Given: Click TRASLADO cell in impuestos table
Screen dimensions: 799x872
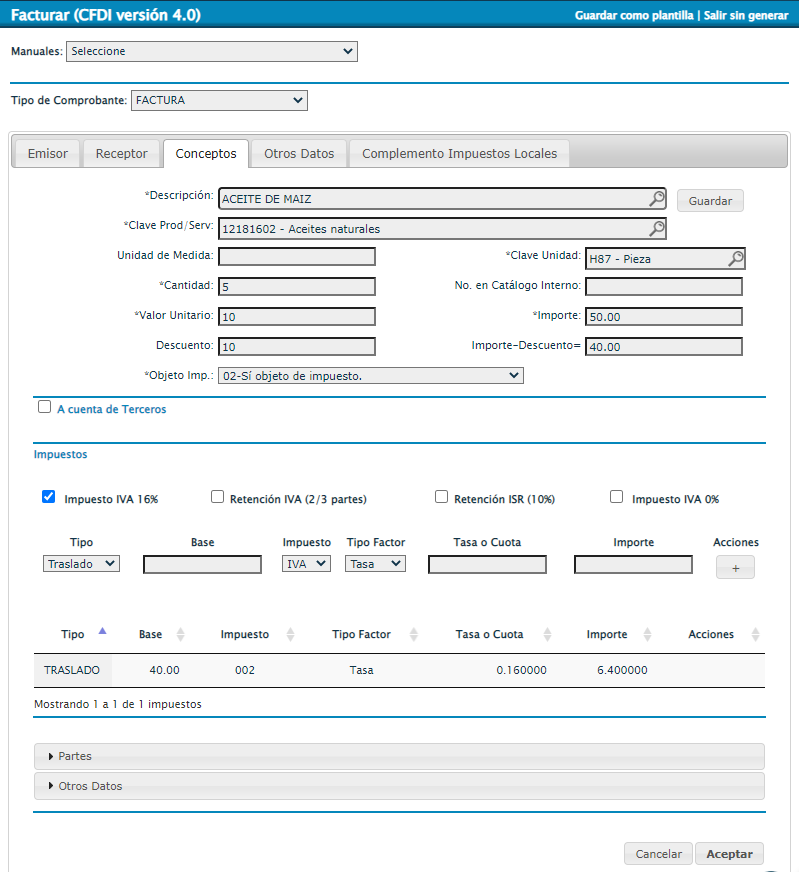Looking at the screenshot, I should (x=72, y=670).
